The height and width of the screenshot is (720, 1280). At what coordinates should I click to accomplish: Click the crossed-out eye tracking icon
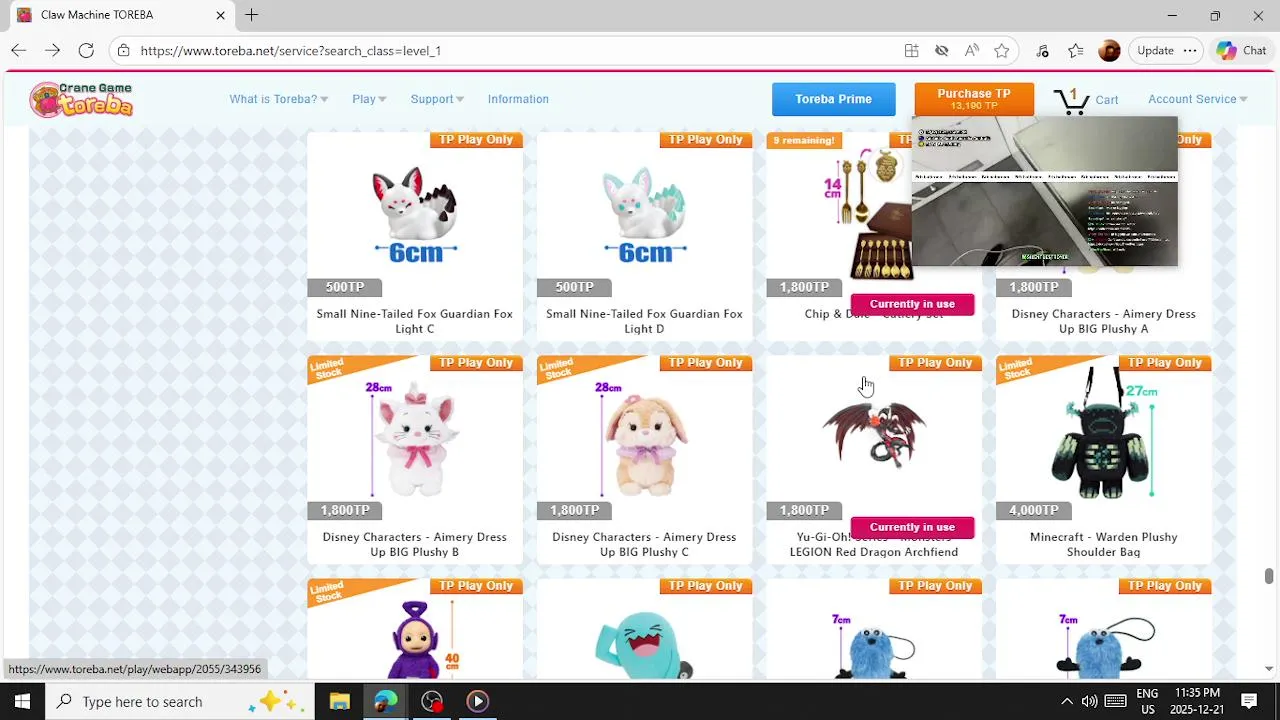coord(941,51)
